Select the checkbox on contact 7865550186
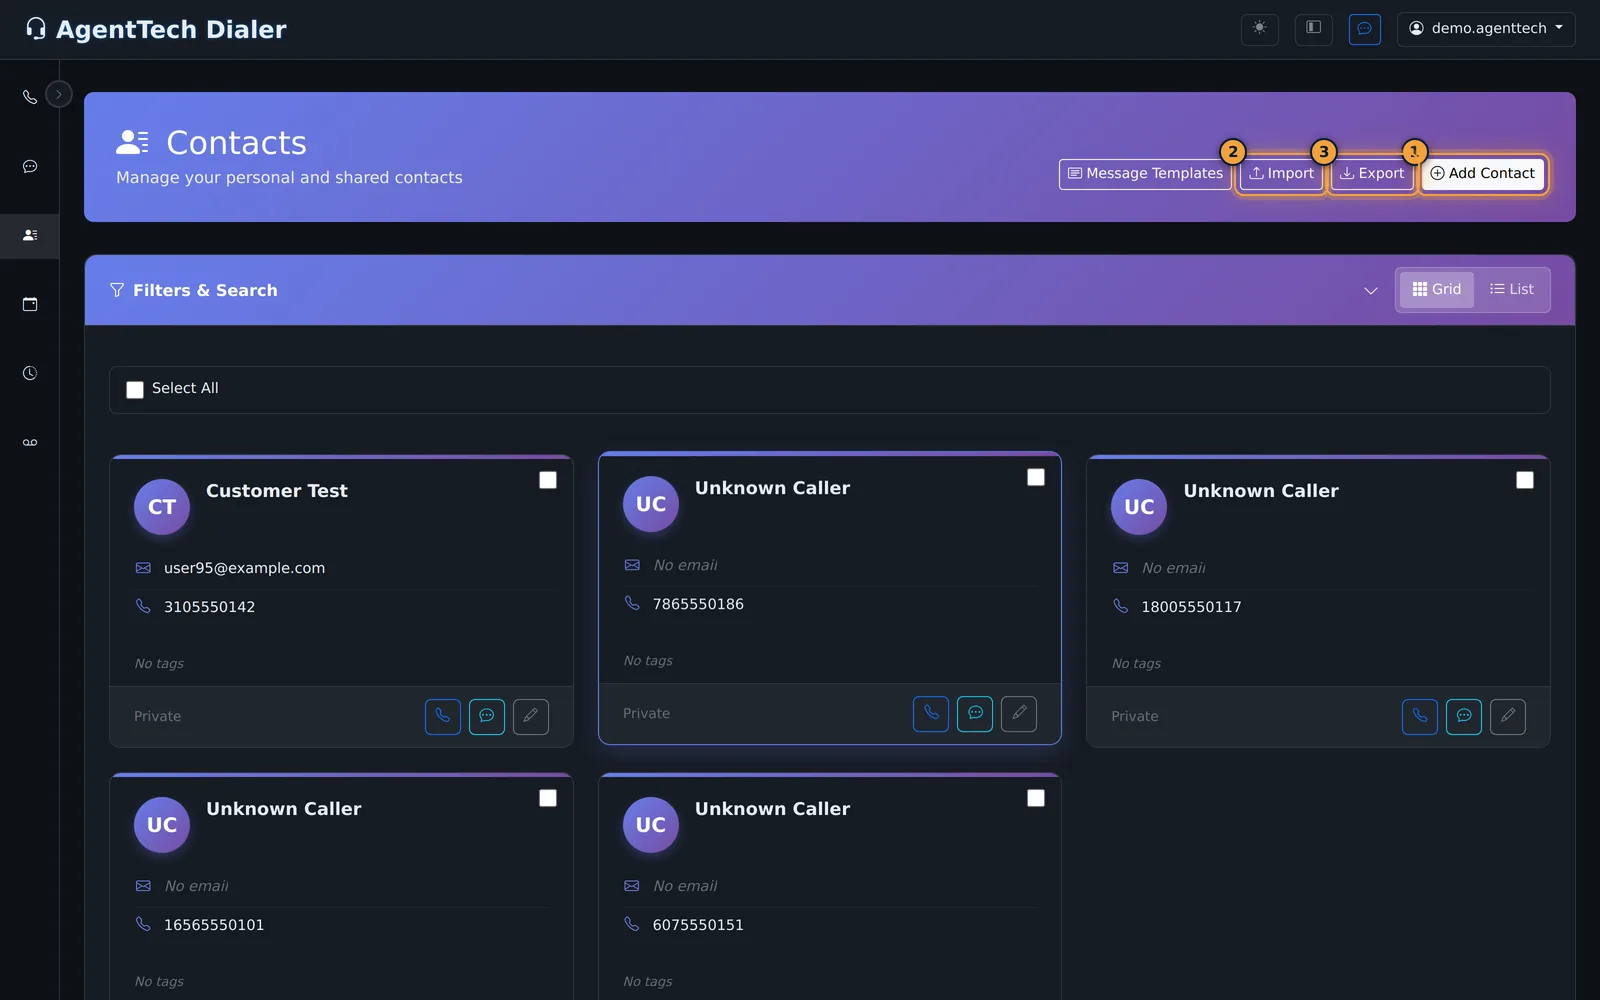The width and height of the screenshot is (1600, 1000). pos(1036,477)
